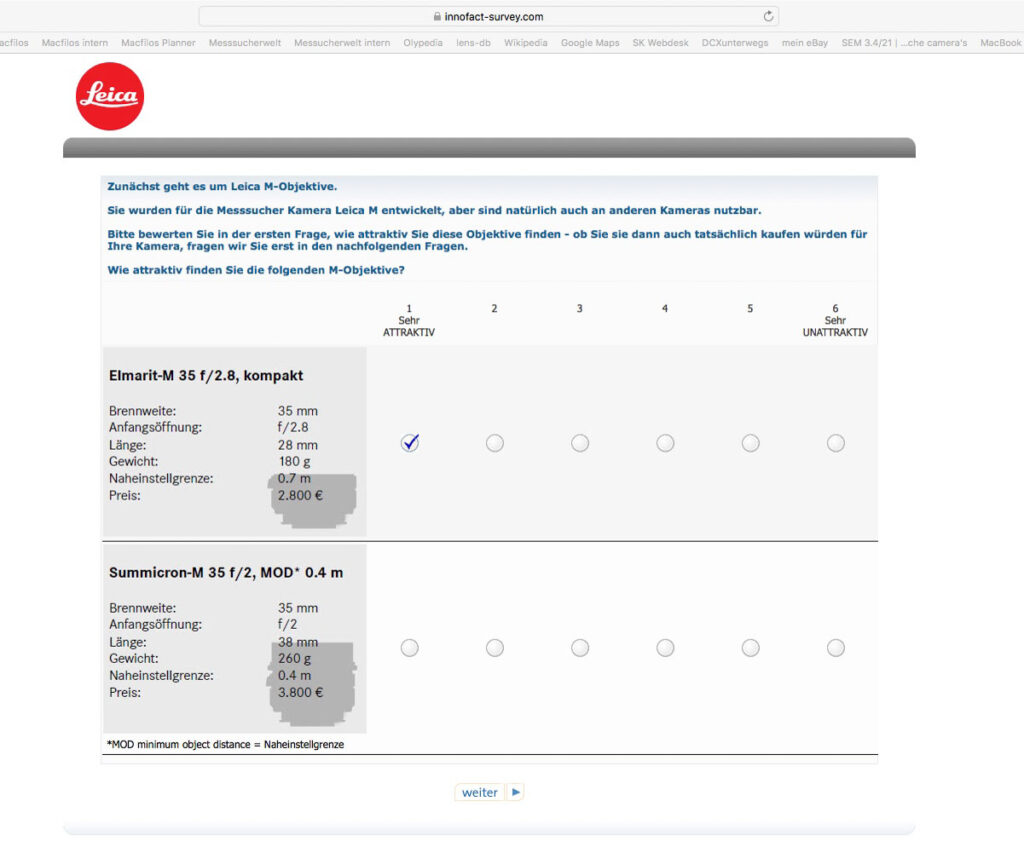This screenshot has height=853, width=1024.
Task: Open the Google Maps bookmark
Action: (590, 42)
